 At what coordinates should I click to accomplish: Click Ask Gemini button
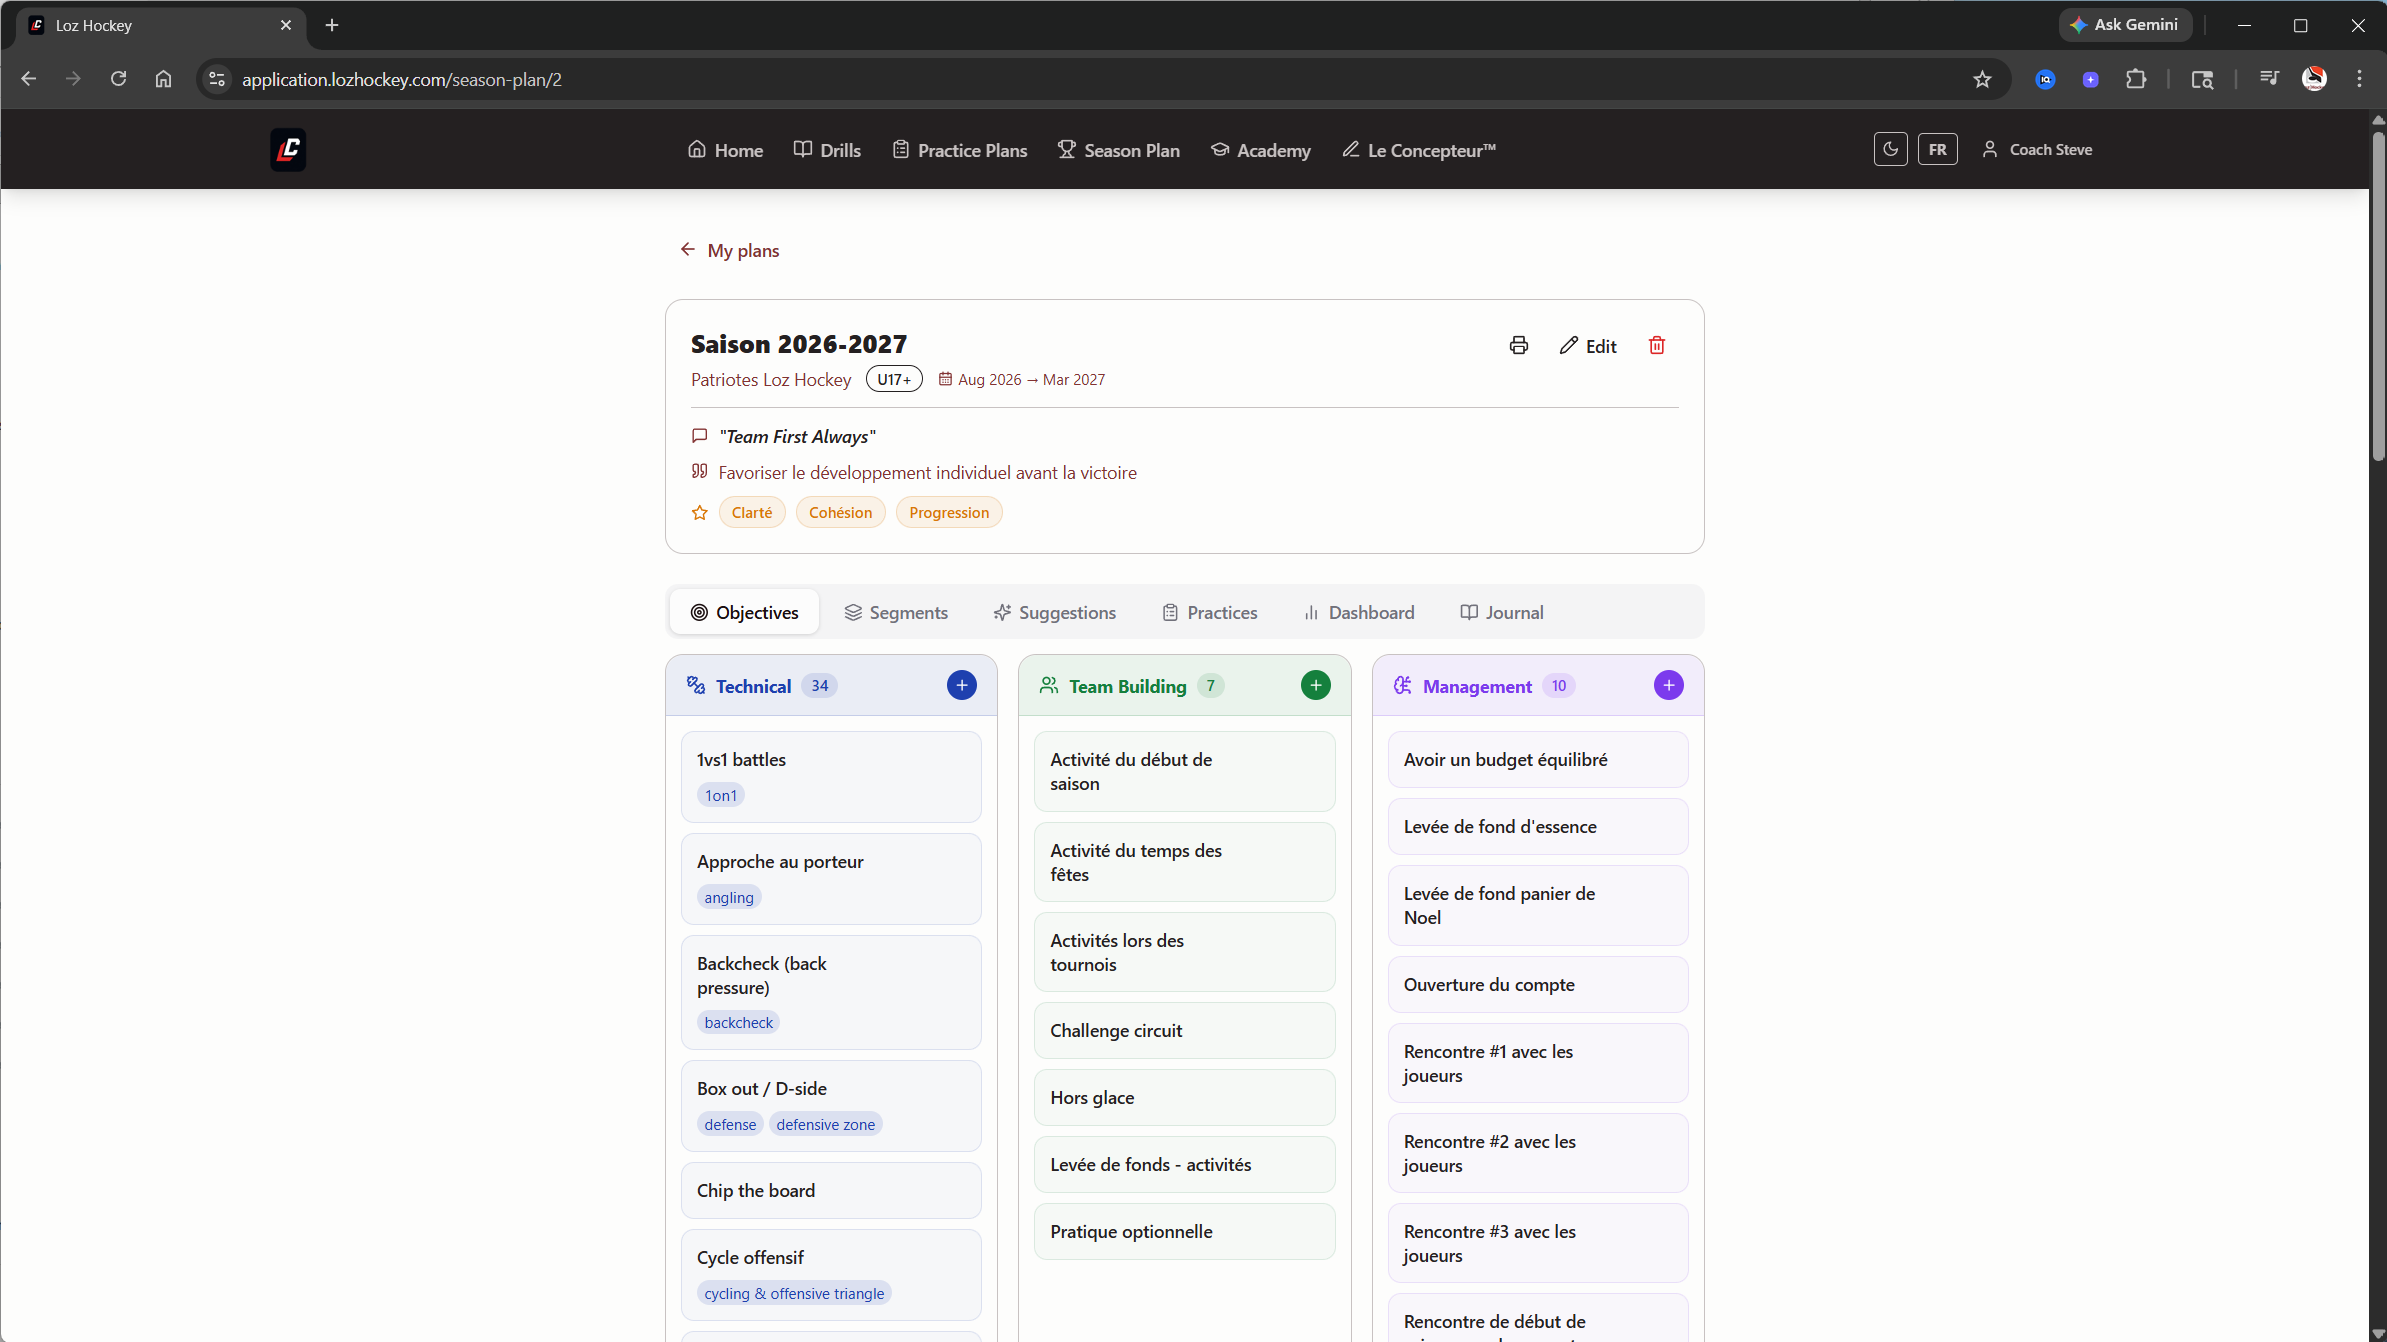click(x=2125, y=25)
